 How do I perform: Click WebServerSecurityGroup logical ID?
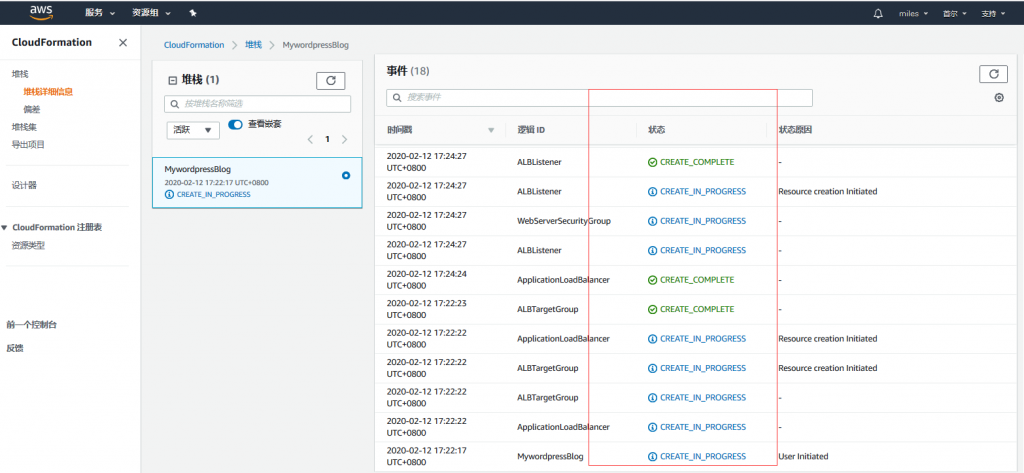pyautogui.click(x=564, y=221)
